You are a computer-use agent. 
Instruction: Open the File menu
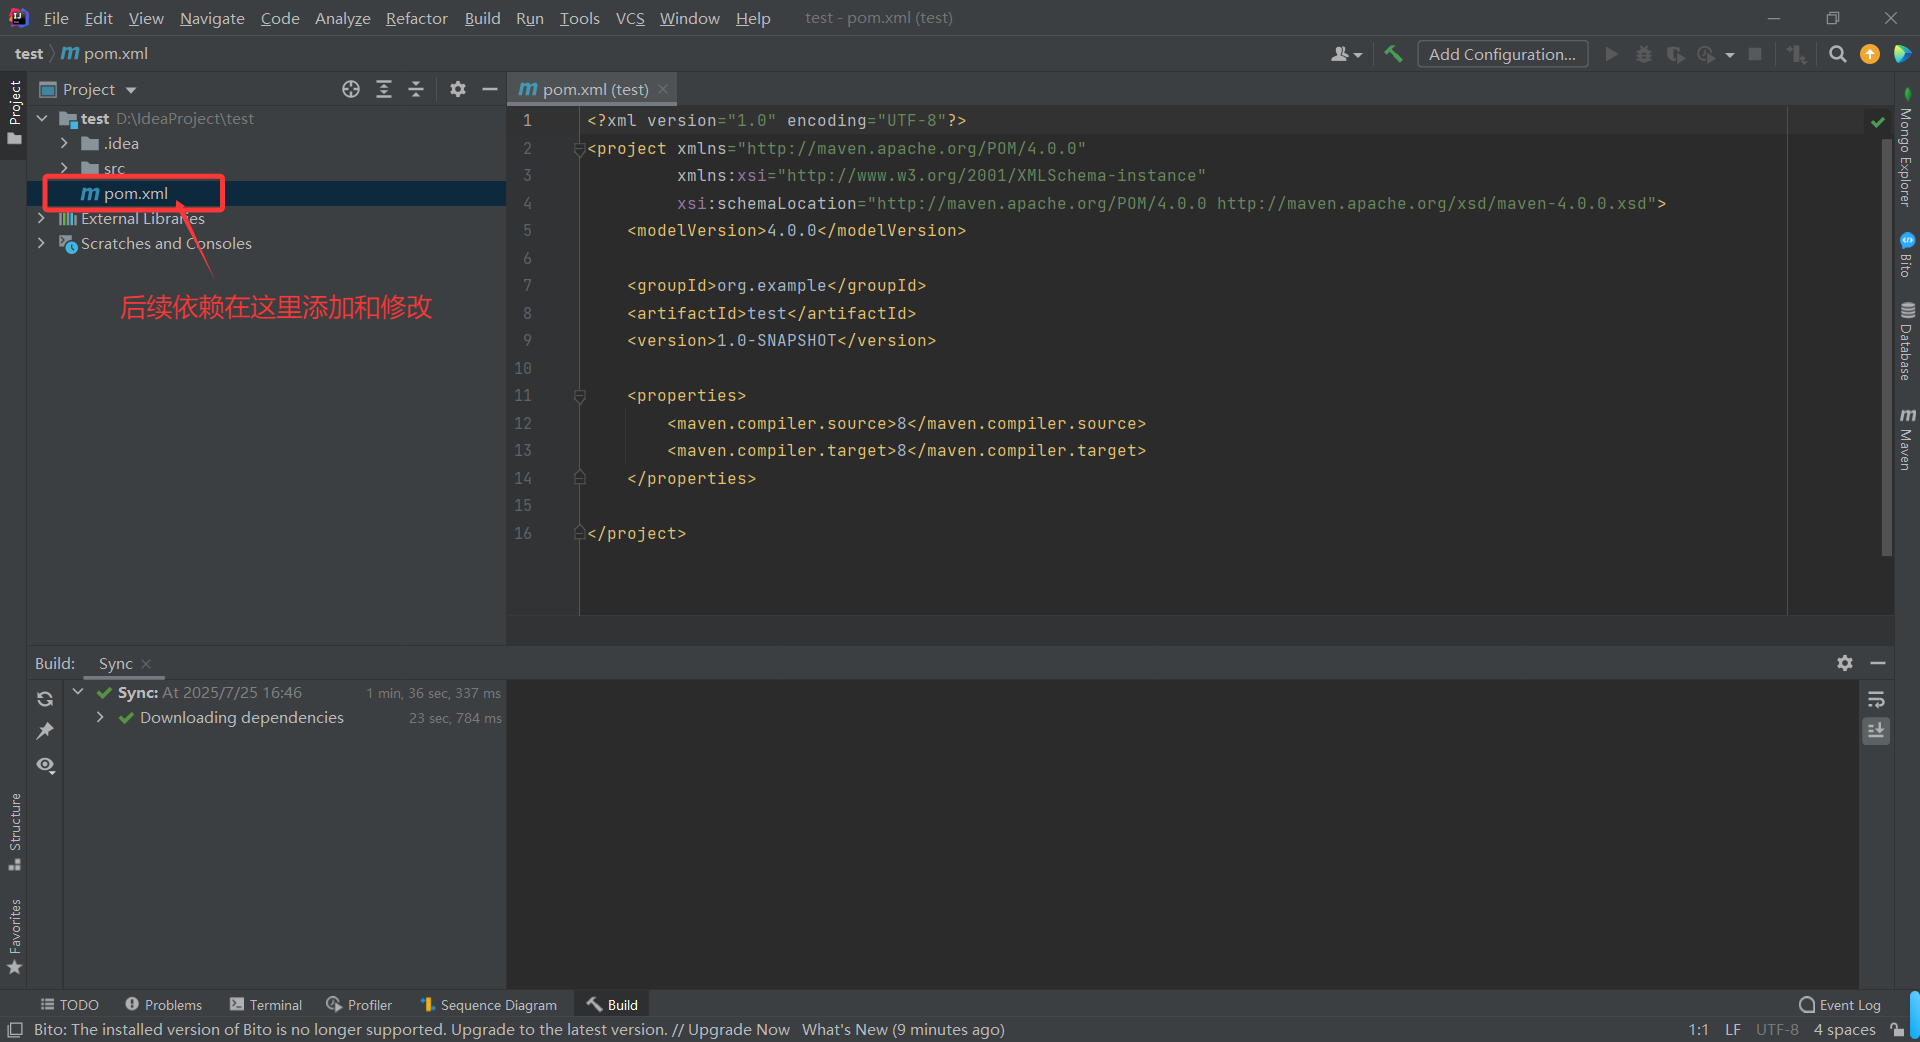(56, 18)
